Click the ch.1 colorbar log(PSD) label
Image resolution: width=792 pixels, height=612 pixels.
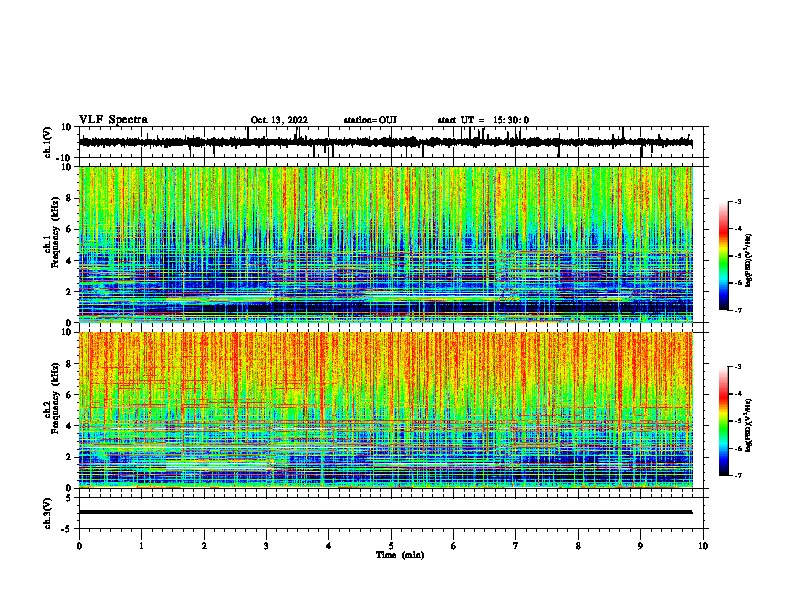pyautogui.click(x=748, y=261)
